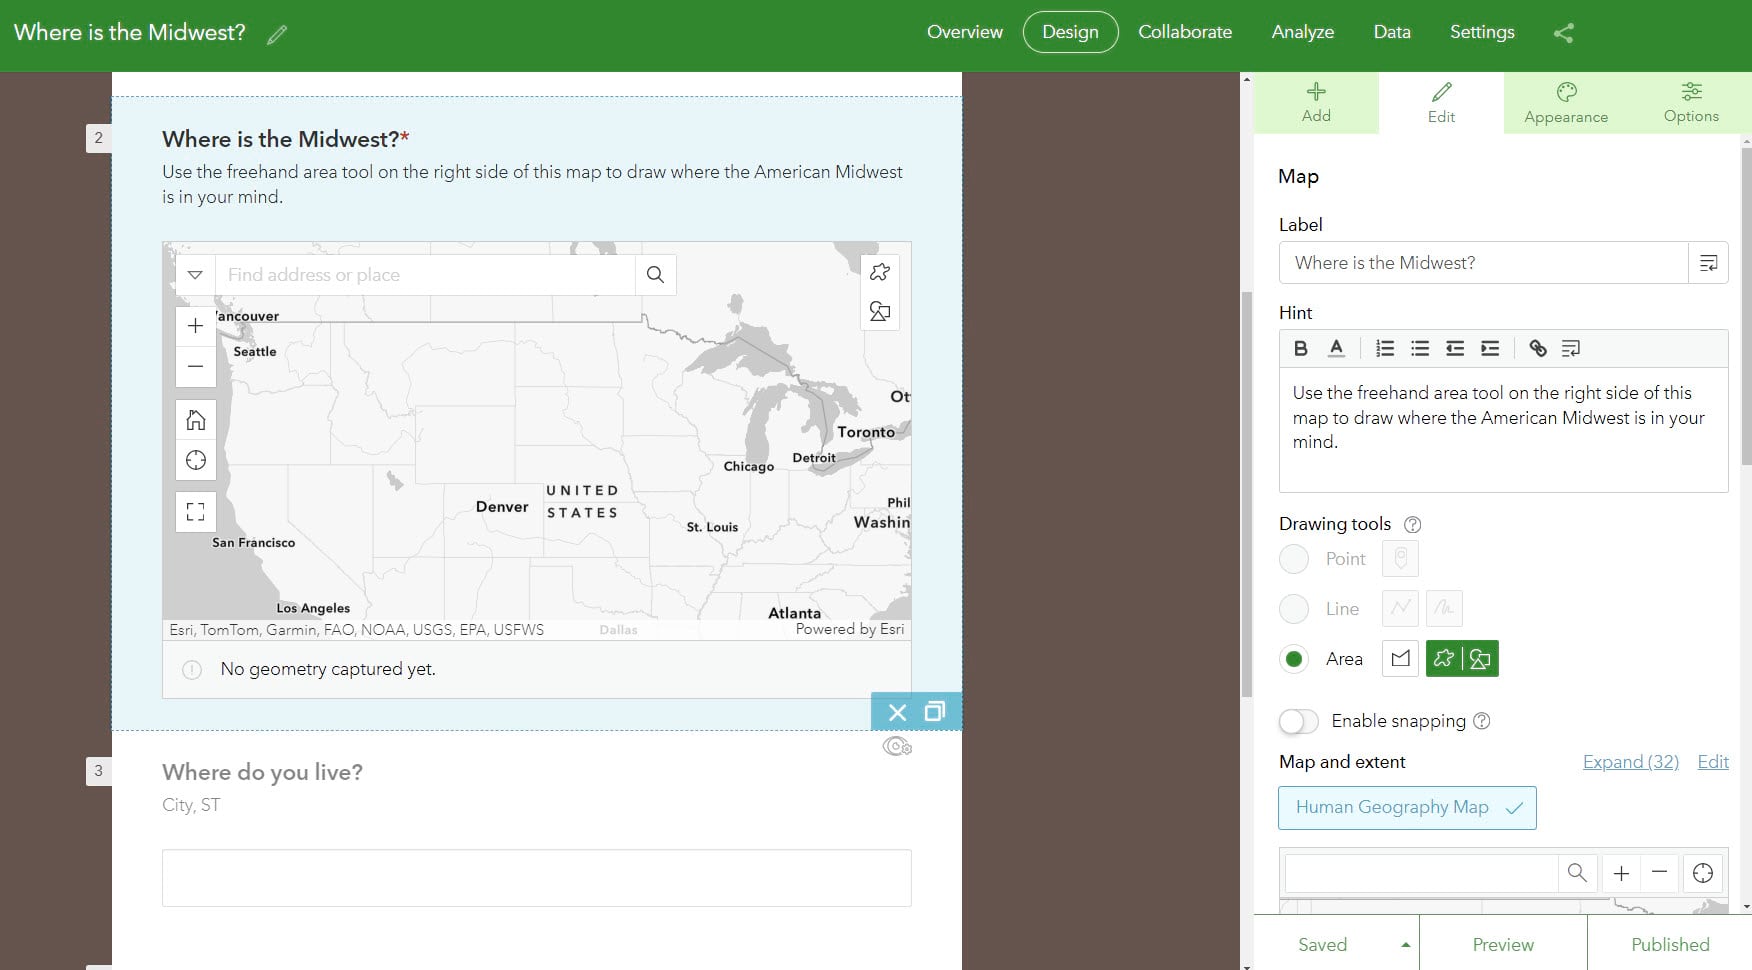Select the freehand area tool on the map
Screen dimensions: 1752x970
(880, 272)
